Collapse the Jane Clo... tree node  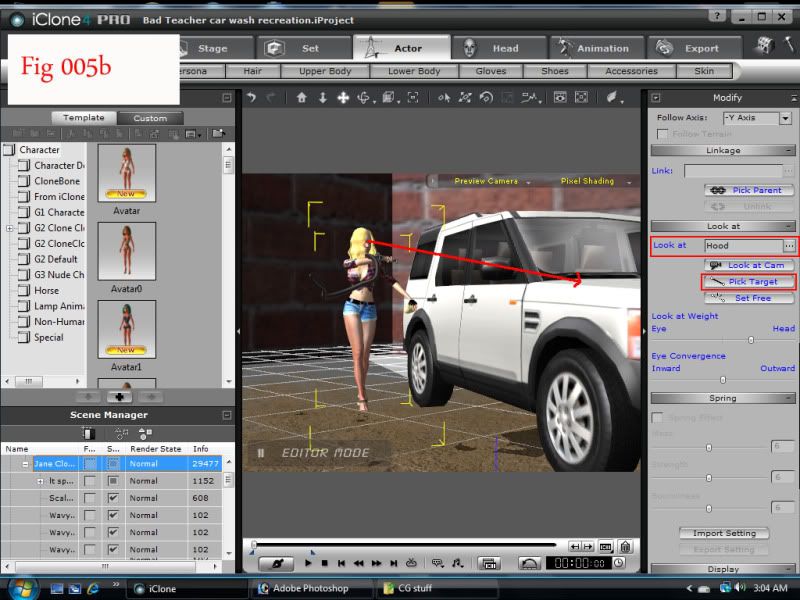pyautogui.click(x=26, y=464)
